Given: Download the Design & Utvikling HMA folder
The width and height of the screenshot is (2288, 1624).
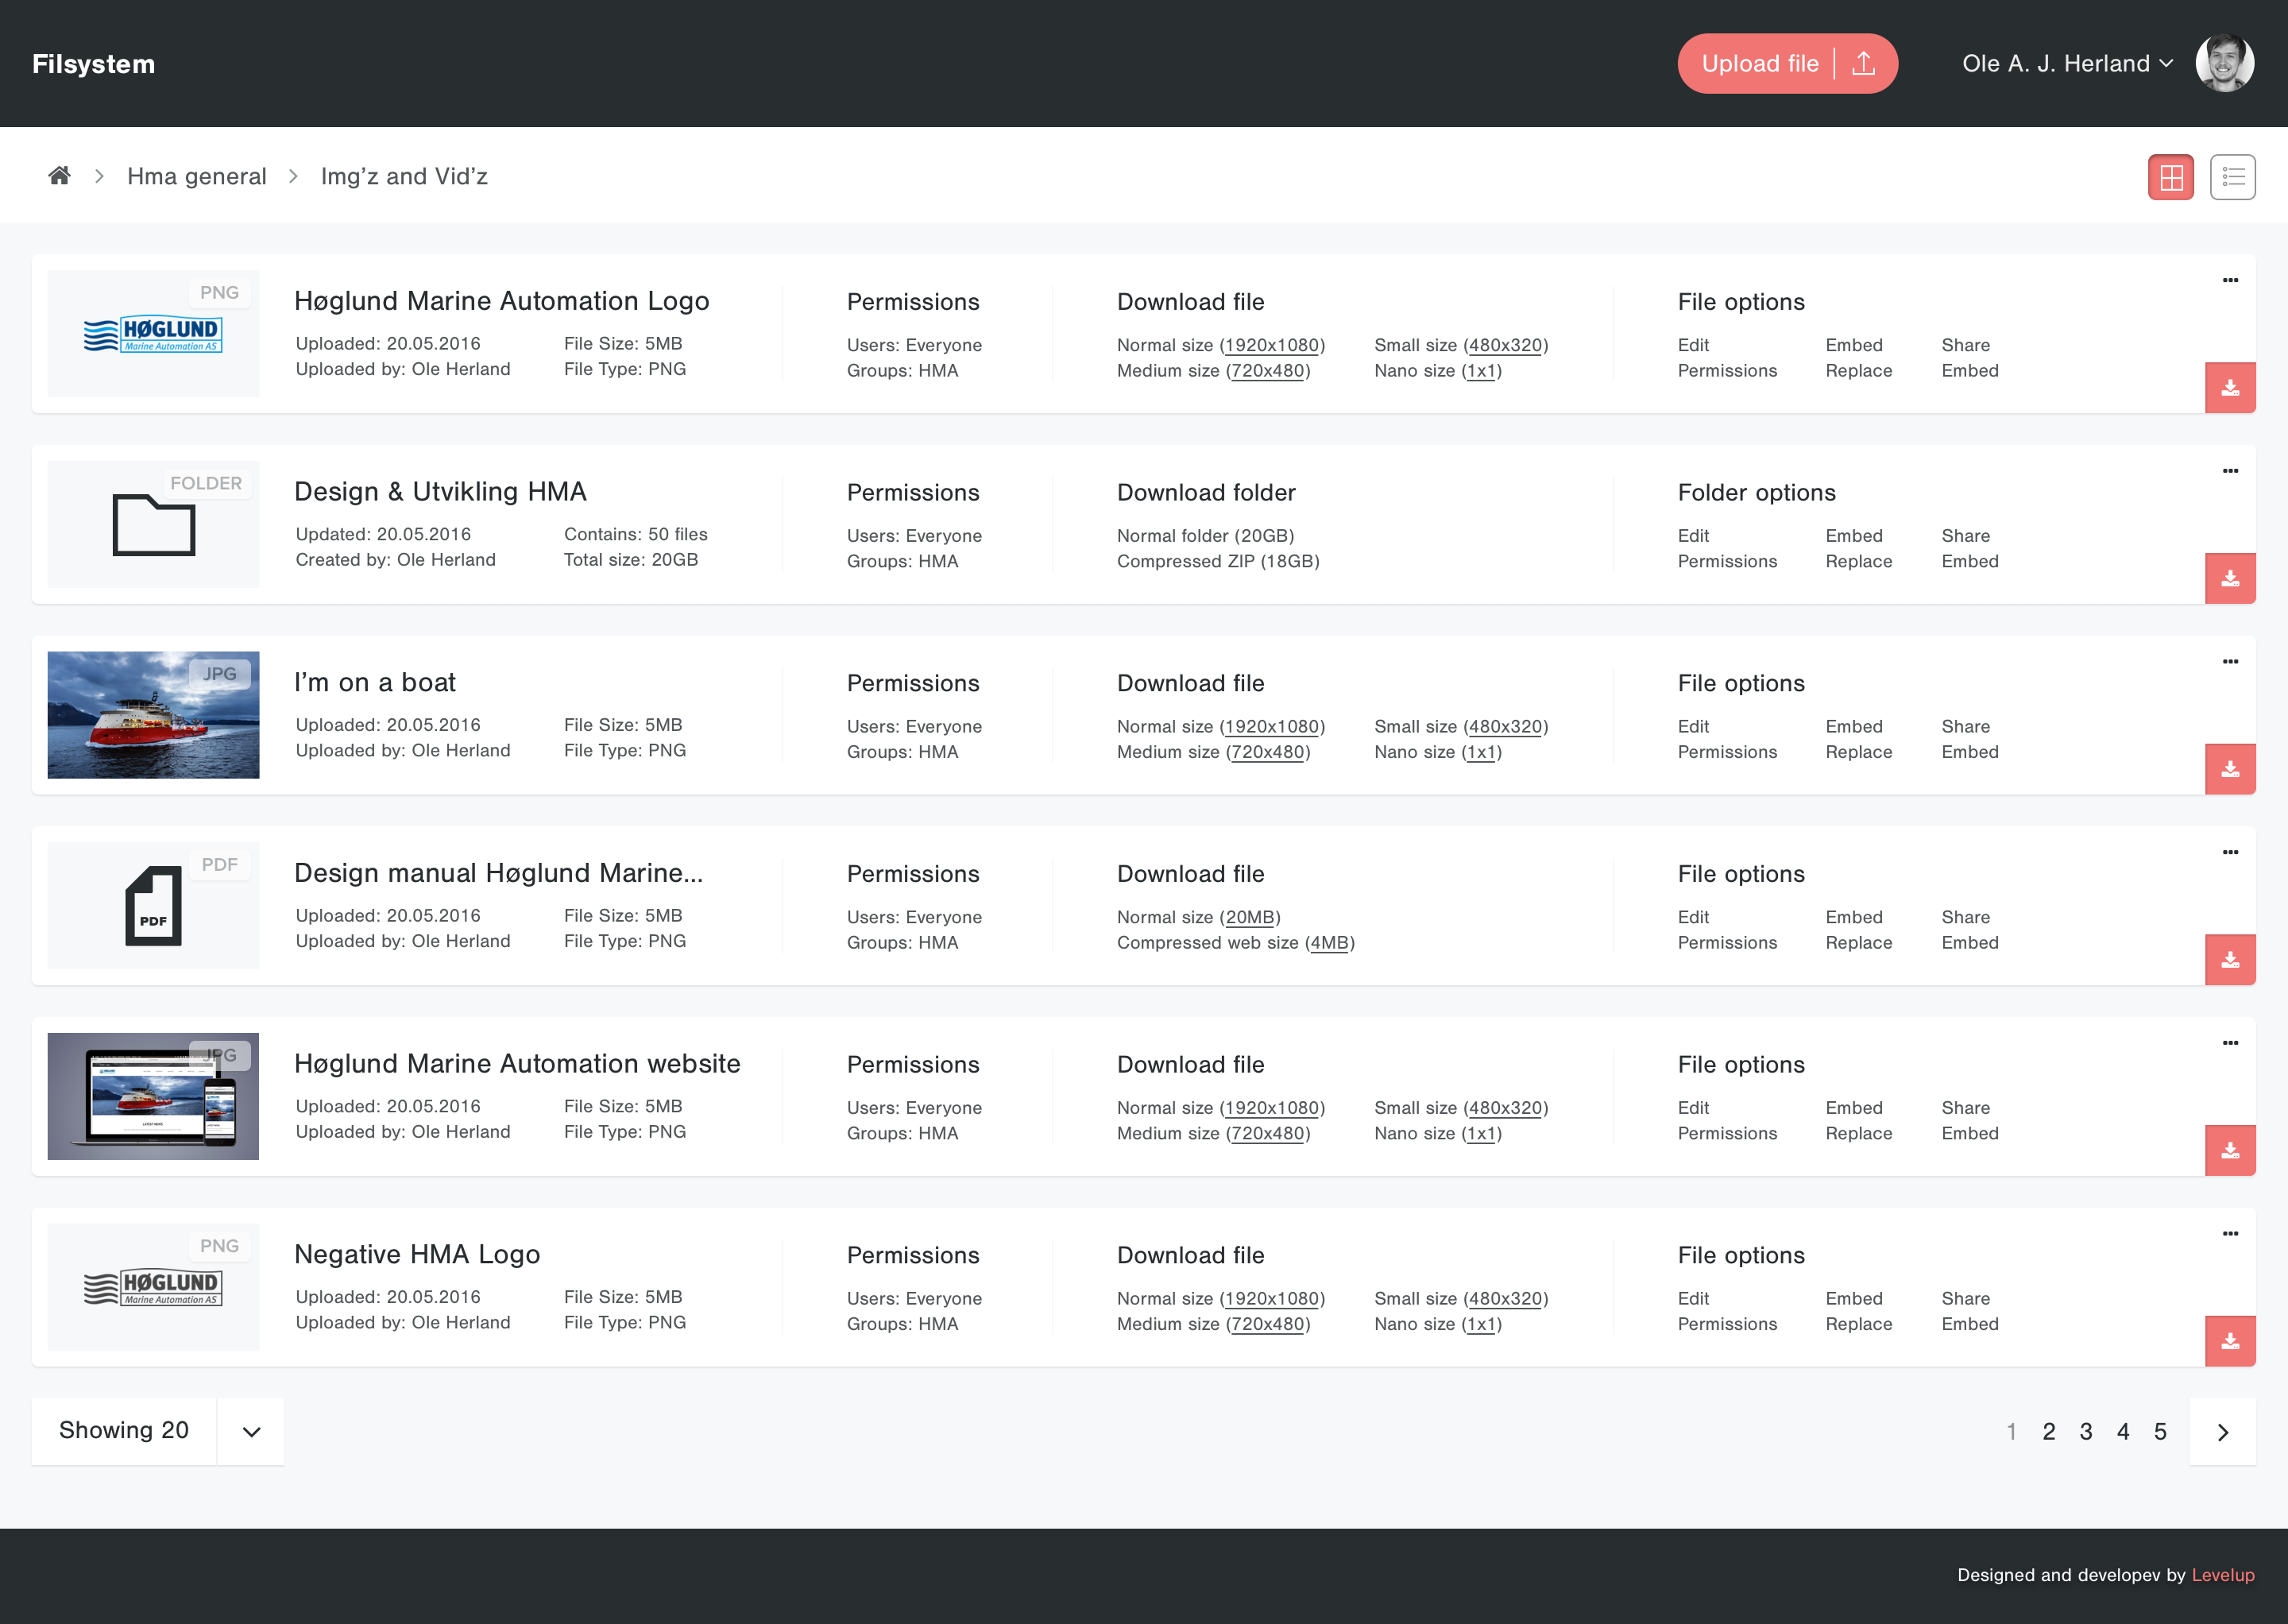Looking at the screenshot, I should [2230, 578].
